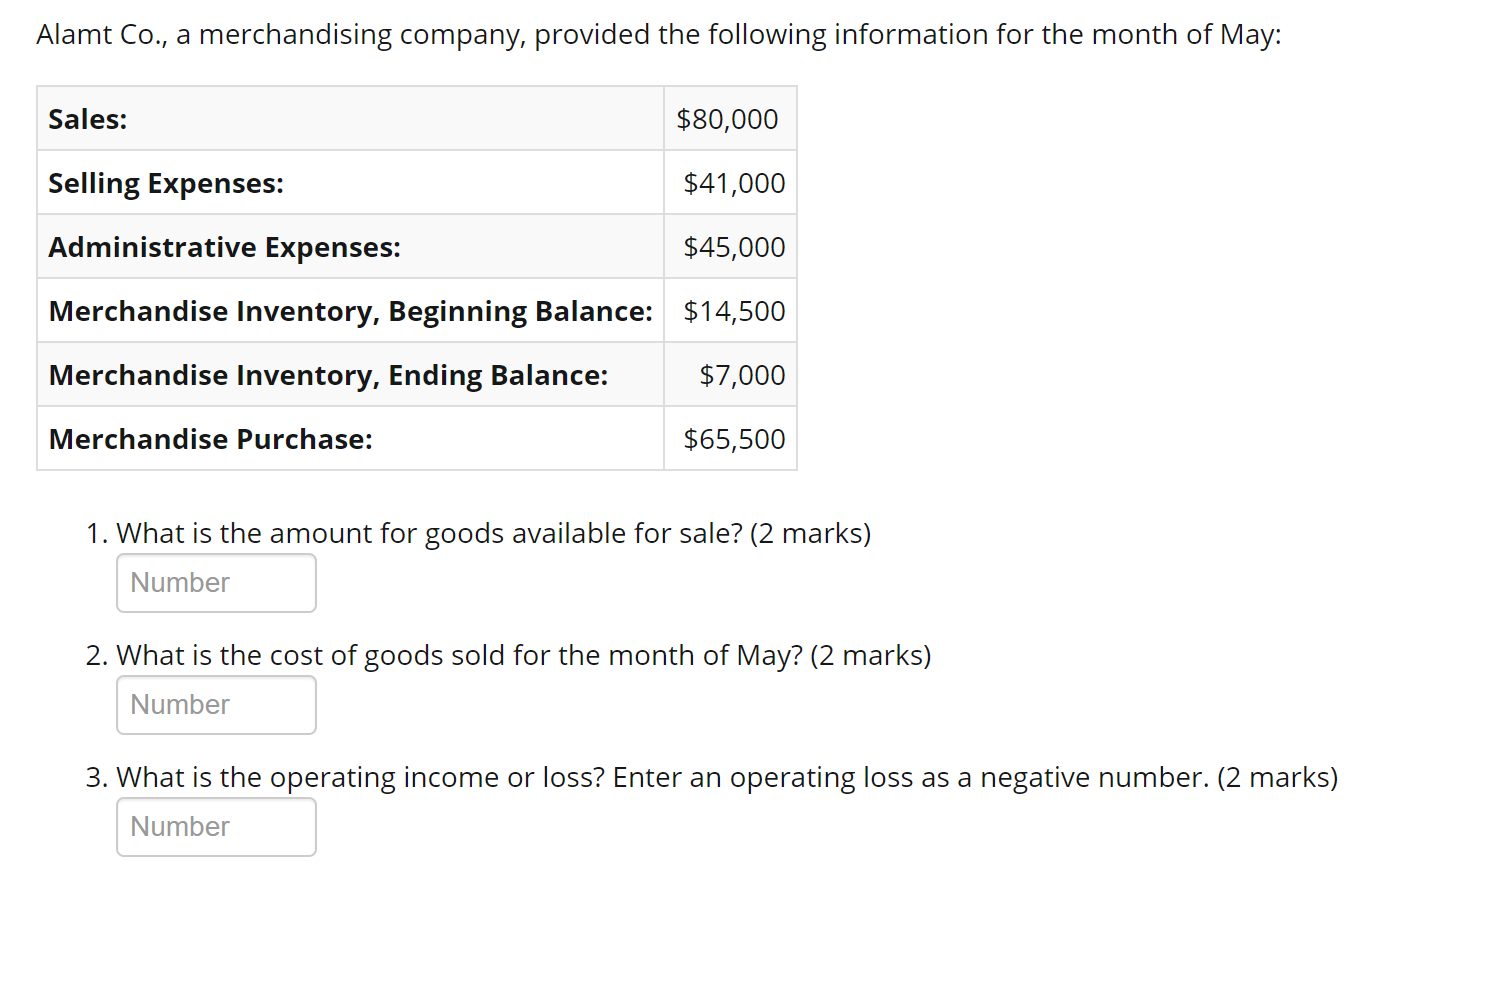The width and height of the screenshot is (1495, 987).
Task: Click the Selling Expenses row
Action: (x=350, y=182)
